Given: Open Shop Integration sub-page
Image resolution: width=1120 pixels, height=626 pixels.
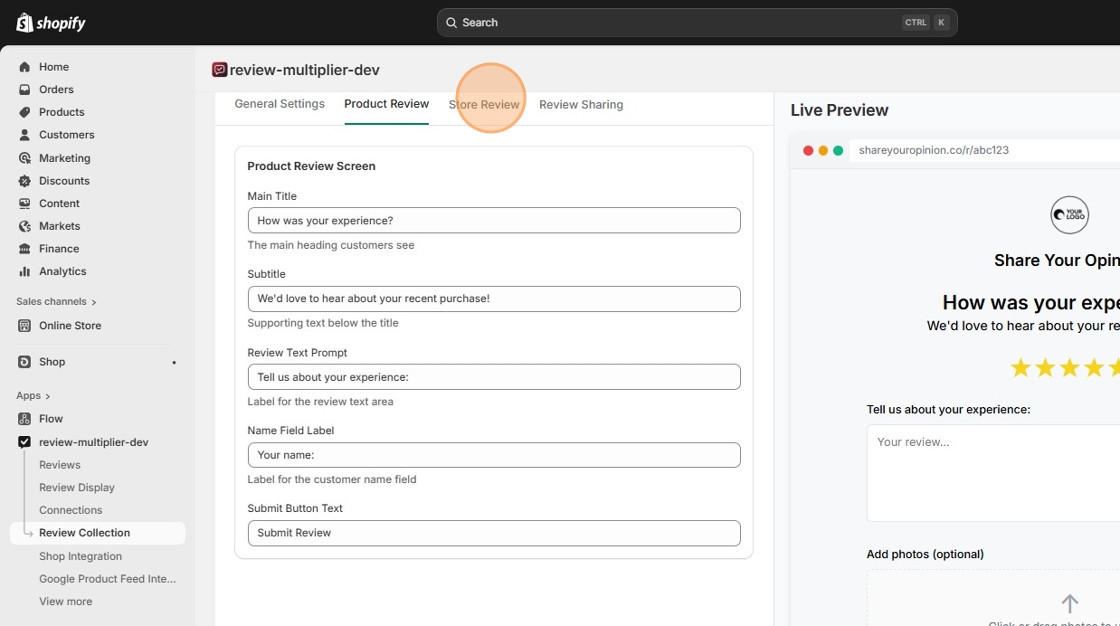Looking at the screenshot, I should 80,556.
